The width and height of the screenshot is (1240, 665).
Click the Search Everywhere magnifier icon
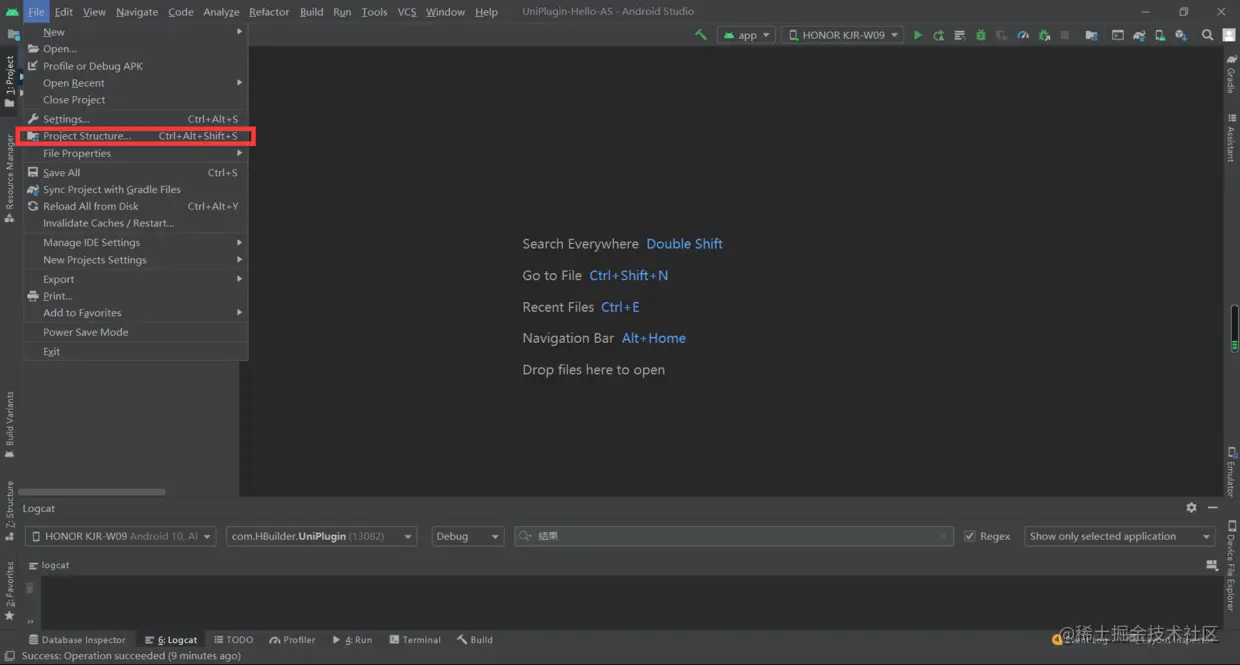(1207, 35)
